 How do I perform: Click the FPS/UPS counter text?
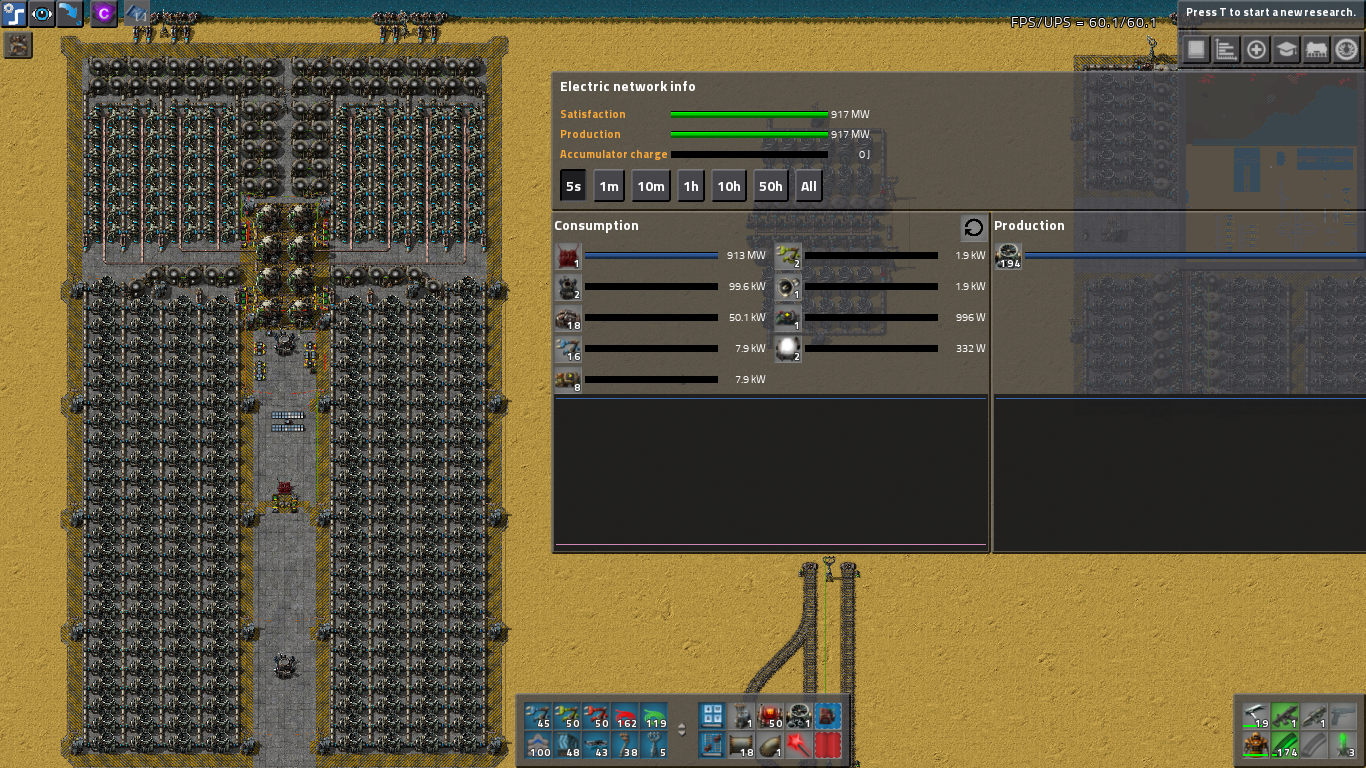(1083, 22)
